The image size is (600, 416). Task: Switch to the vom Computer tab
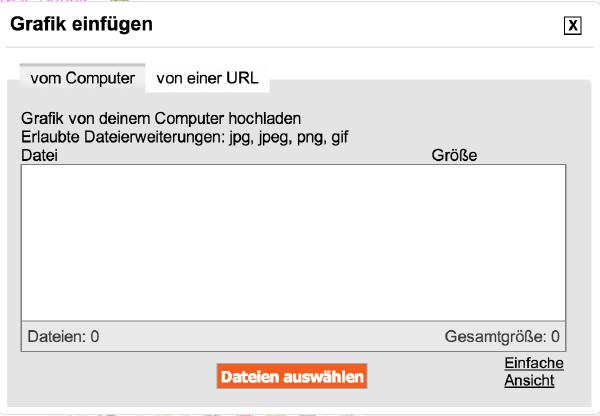point(83,78)
